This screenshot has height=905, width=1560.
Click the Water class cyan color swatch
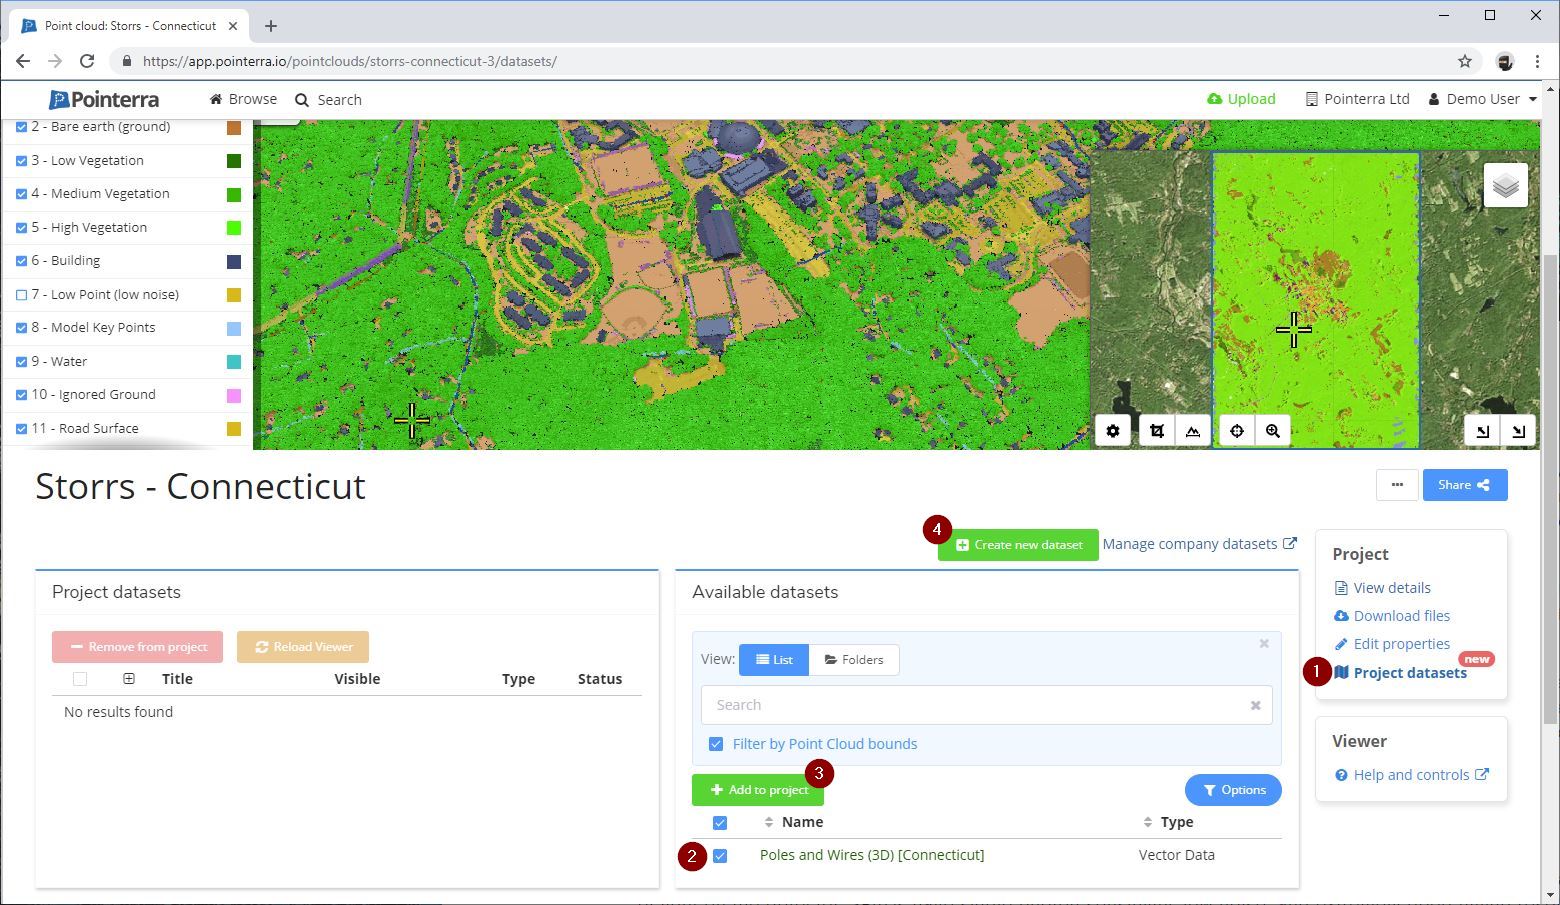234,362
